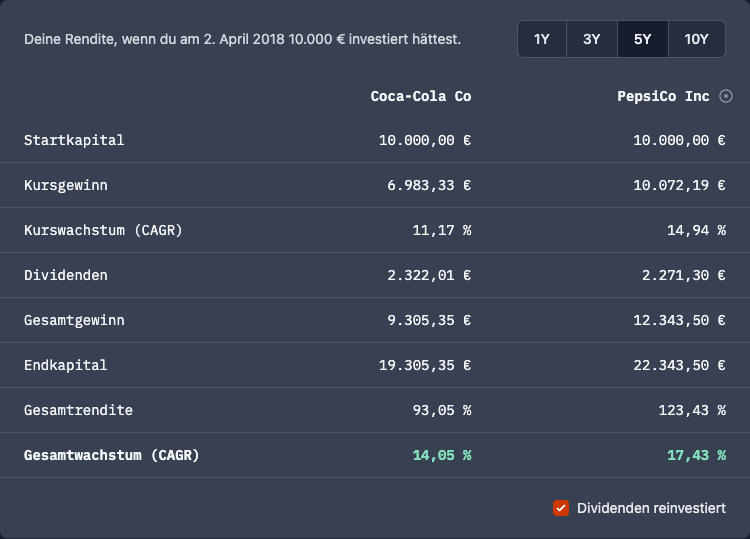Click the Coca-Cola Co column header
Screen dimensions: 750x539
point(420,96)
